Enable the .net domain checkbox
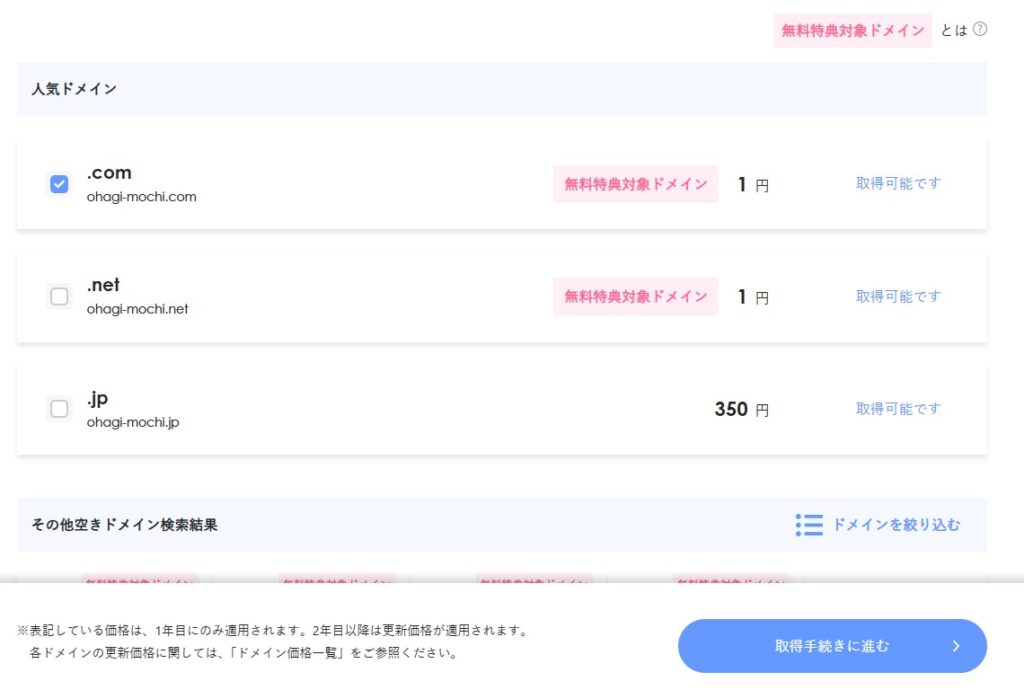 pyautogui.click(x=59, y=296)
